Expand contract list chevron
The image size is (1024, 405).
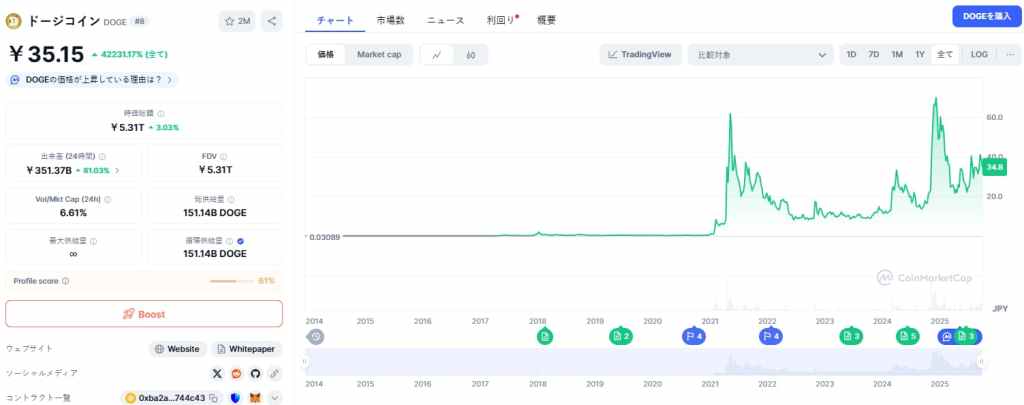pos(274,398)
